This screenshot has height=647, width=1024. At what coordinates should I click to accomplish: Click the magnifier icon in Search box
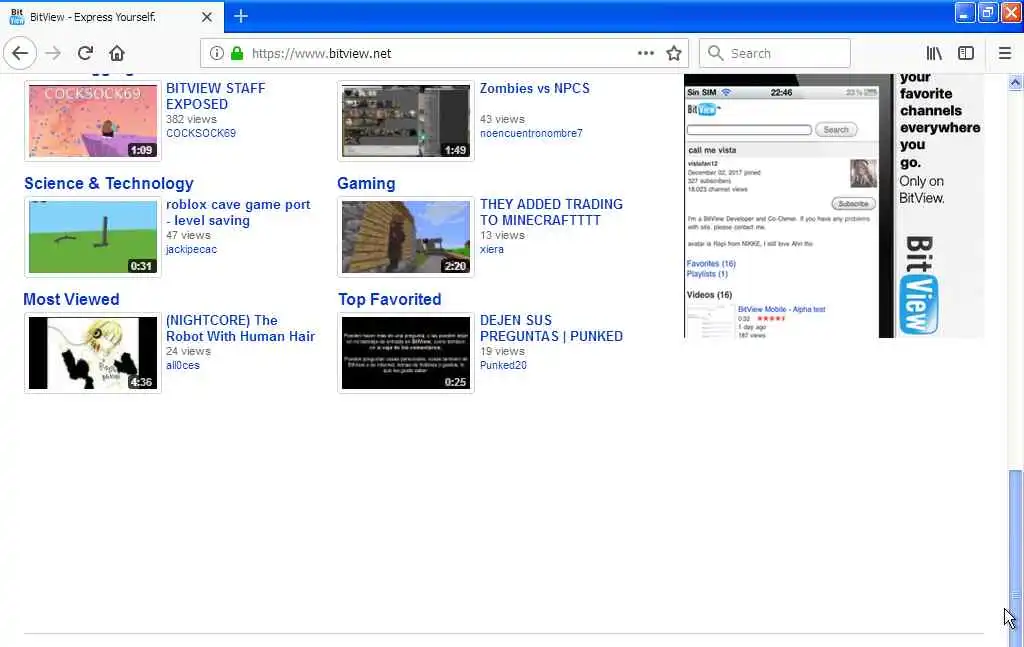[716, 53]
